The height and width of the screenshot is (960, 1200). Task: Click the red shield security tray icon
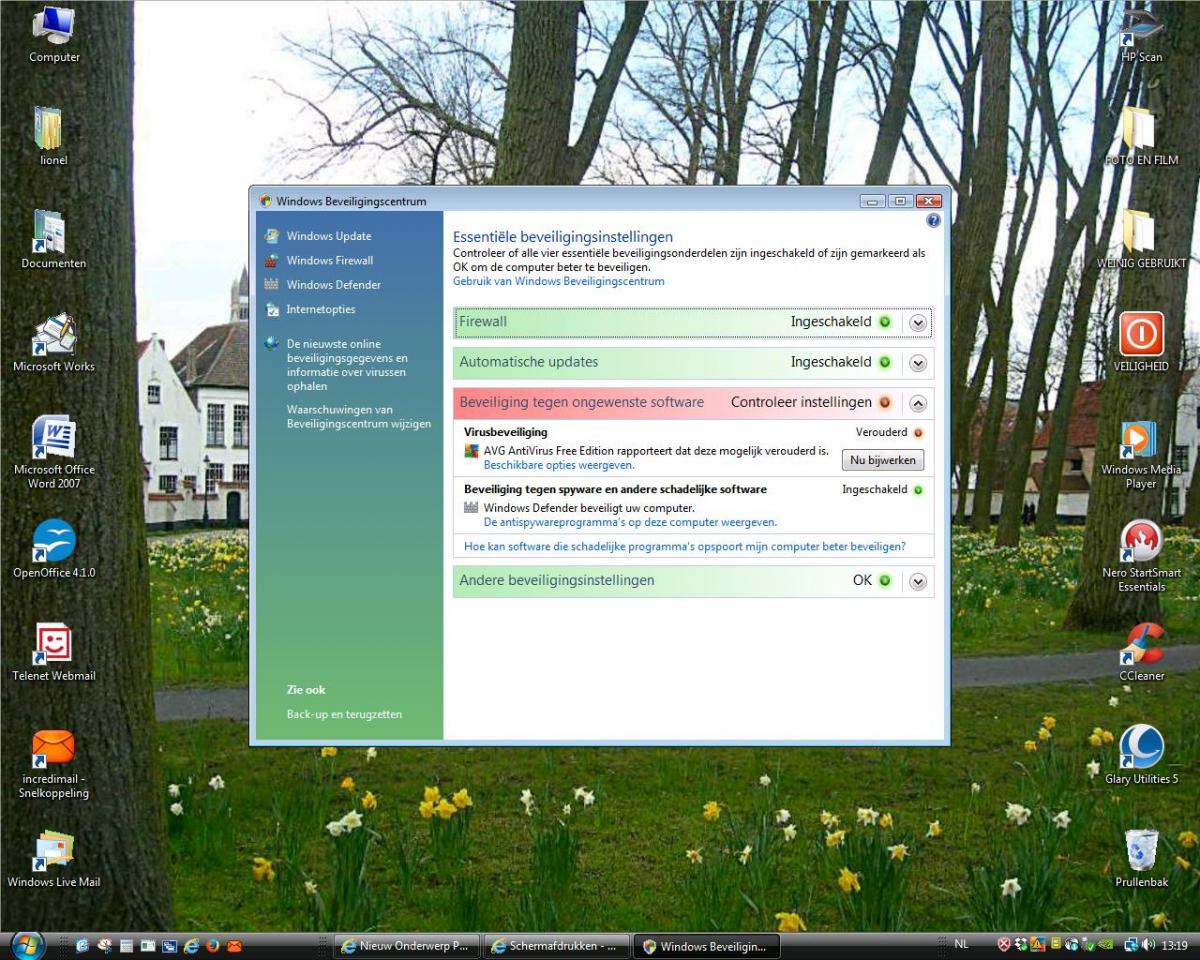click(1004, 944)
